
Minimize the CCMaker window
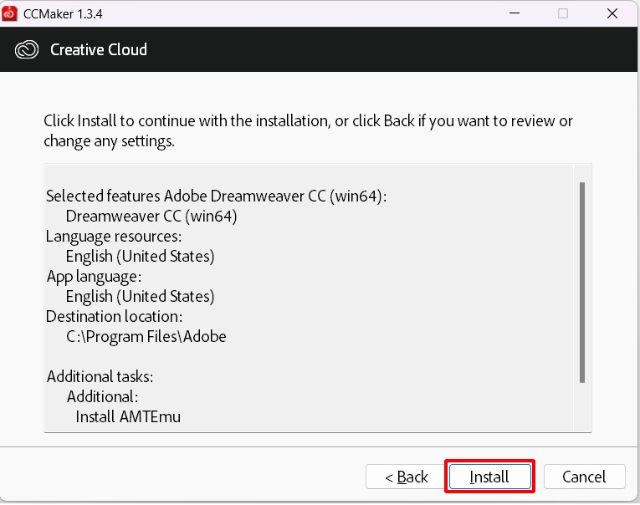point(514,13)
